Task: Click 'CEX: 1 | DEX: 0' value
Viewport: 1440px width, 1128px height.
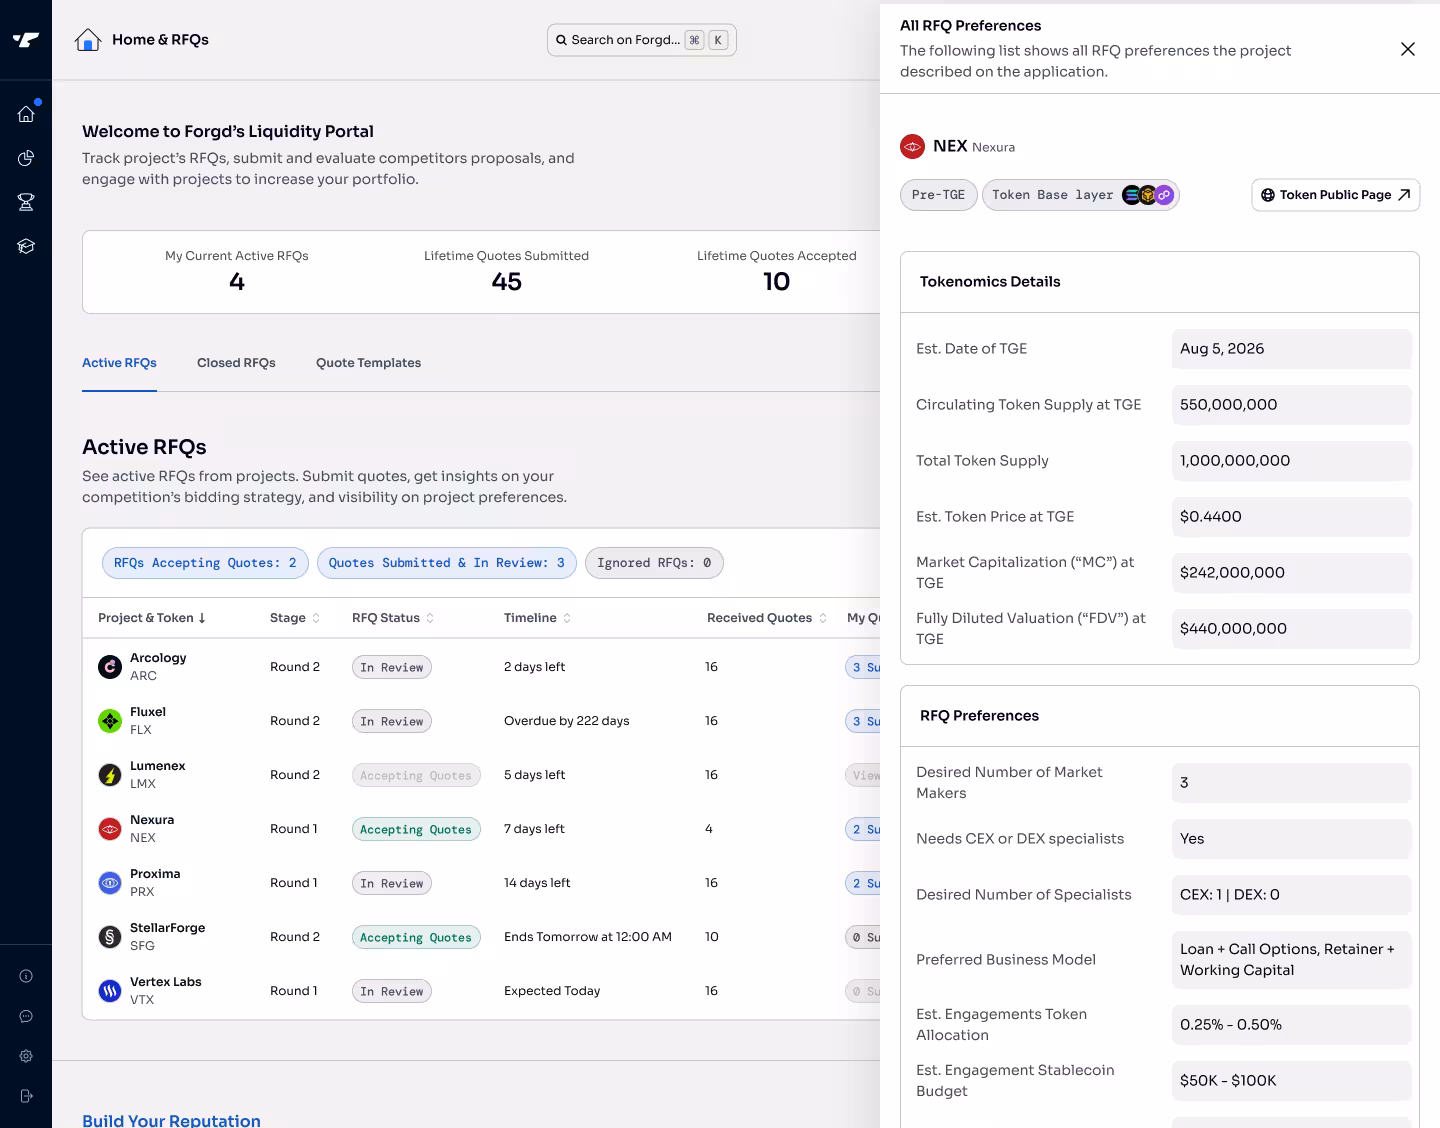Action: [1291, 895]
